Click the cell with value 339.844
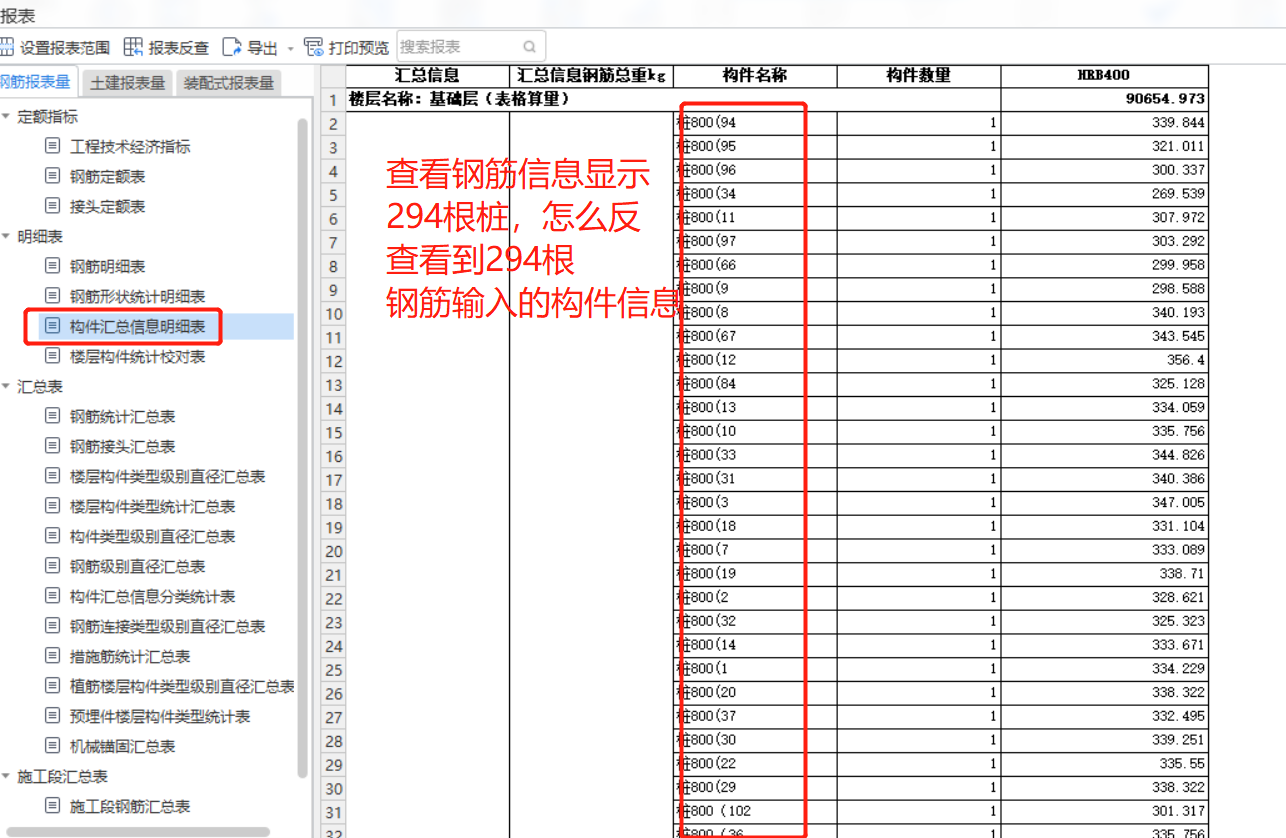 tap(1105, 123)
